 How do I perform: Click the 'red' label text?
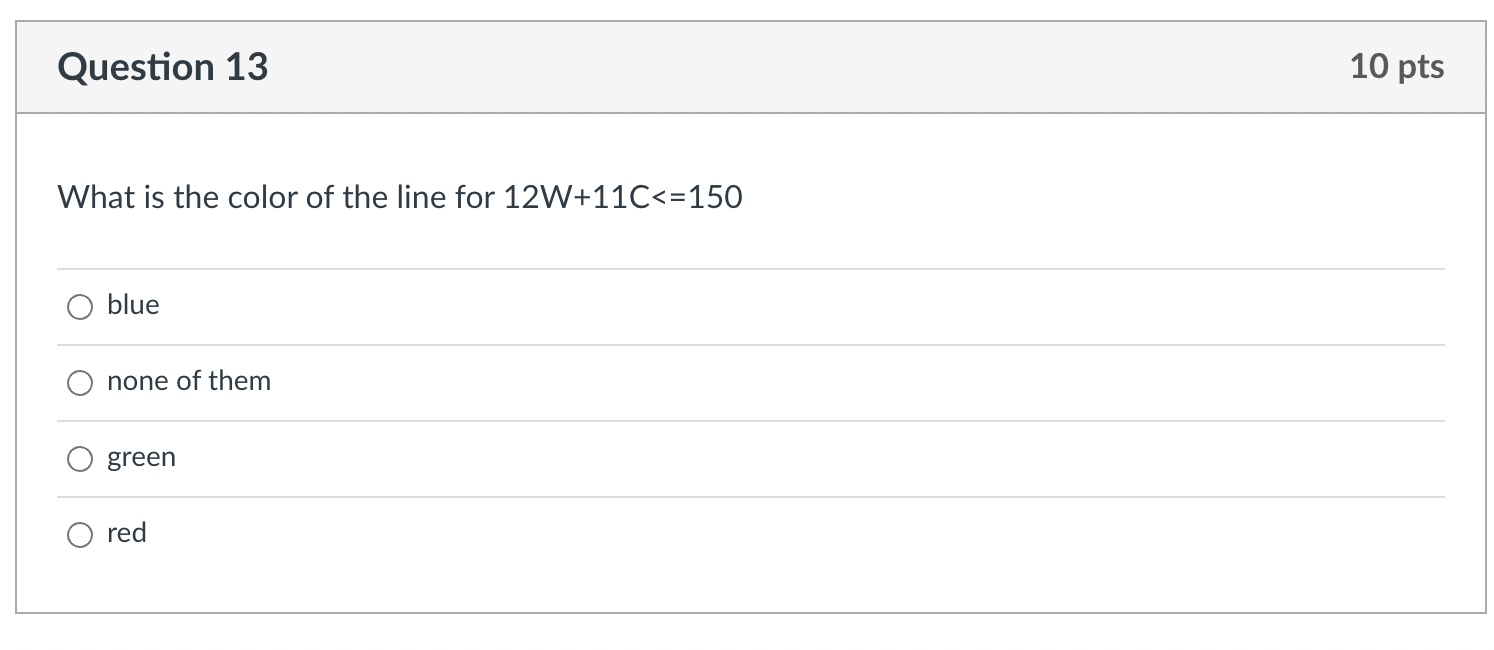pos(127,533)
